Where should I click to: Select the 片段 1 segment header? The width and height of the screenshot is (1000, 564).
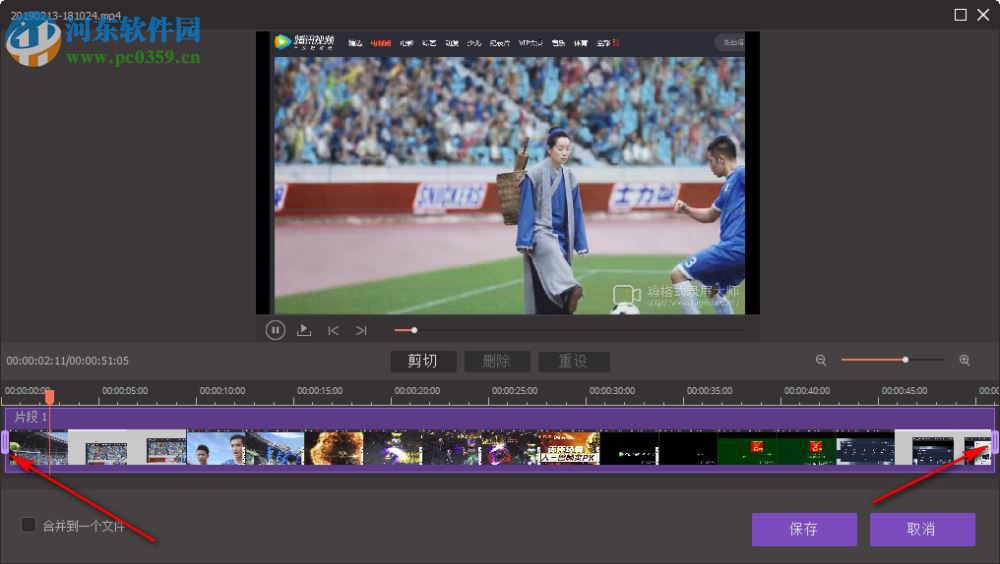click(x=500, y=417)
